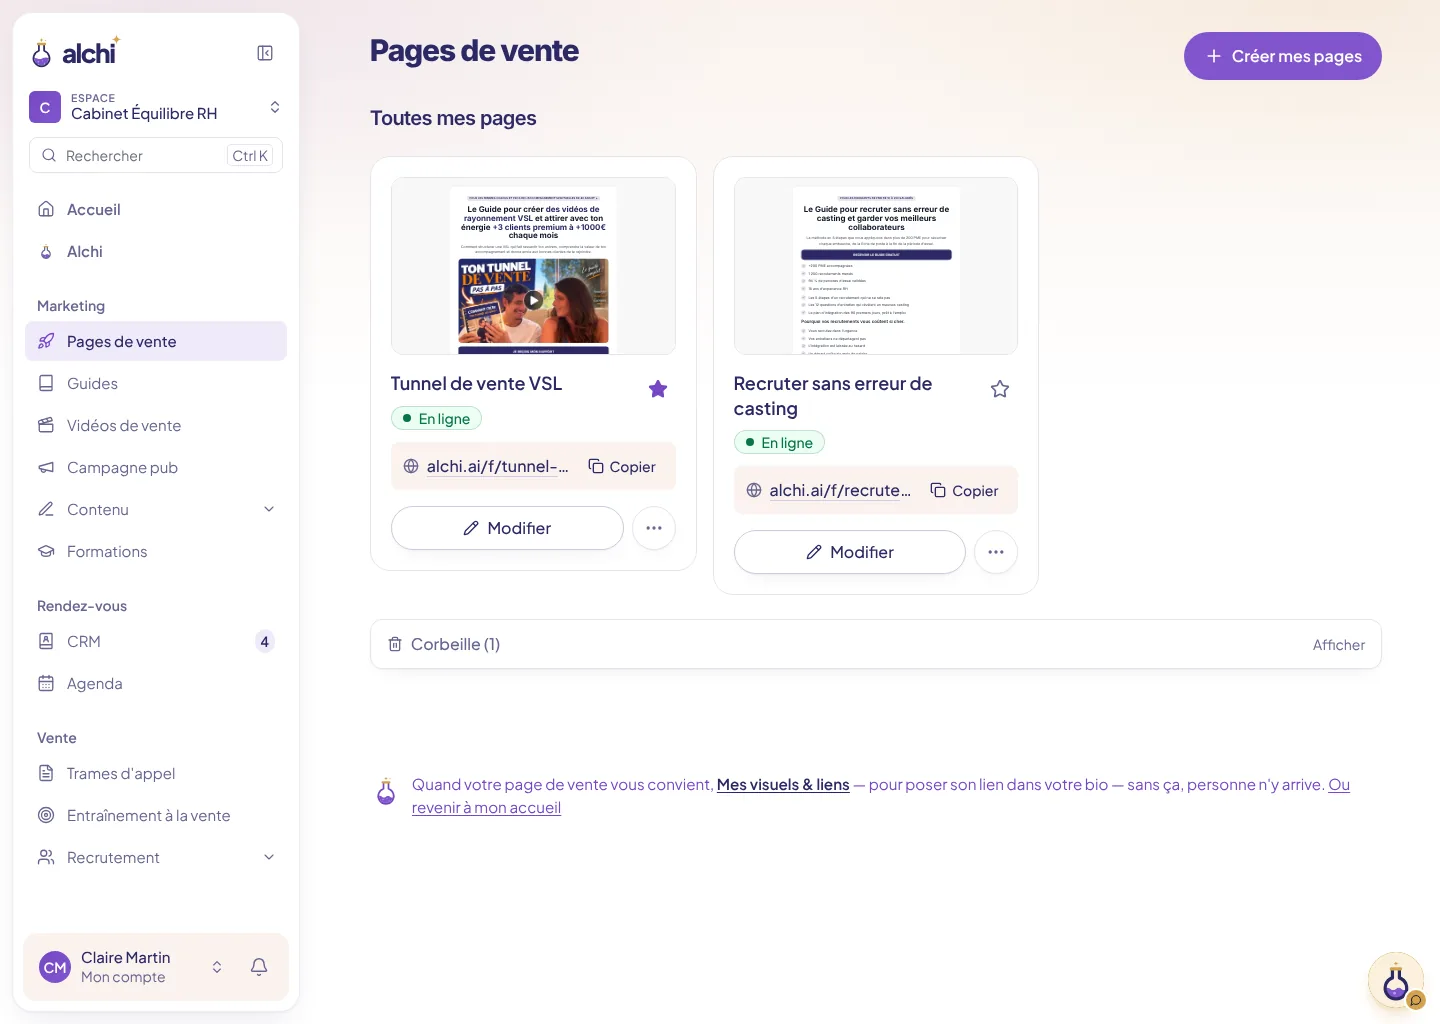The image size is (1440, 1024).
Task: Open Vidéos de vente section
Action: click(x=156, y=425)
